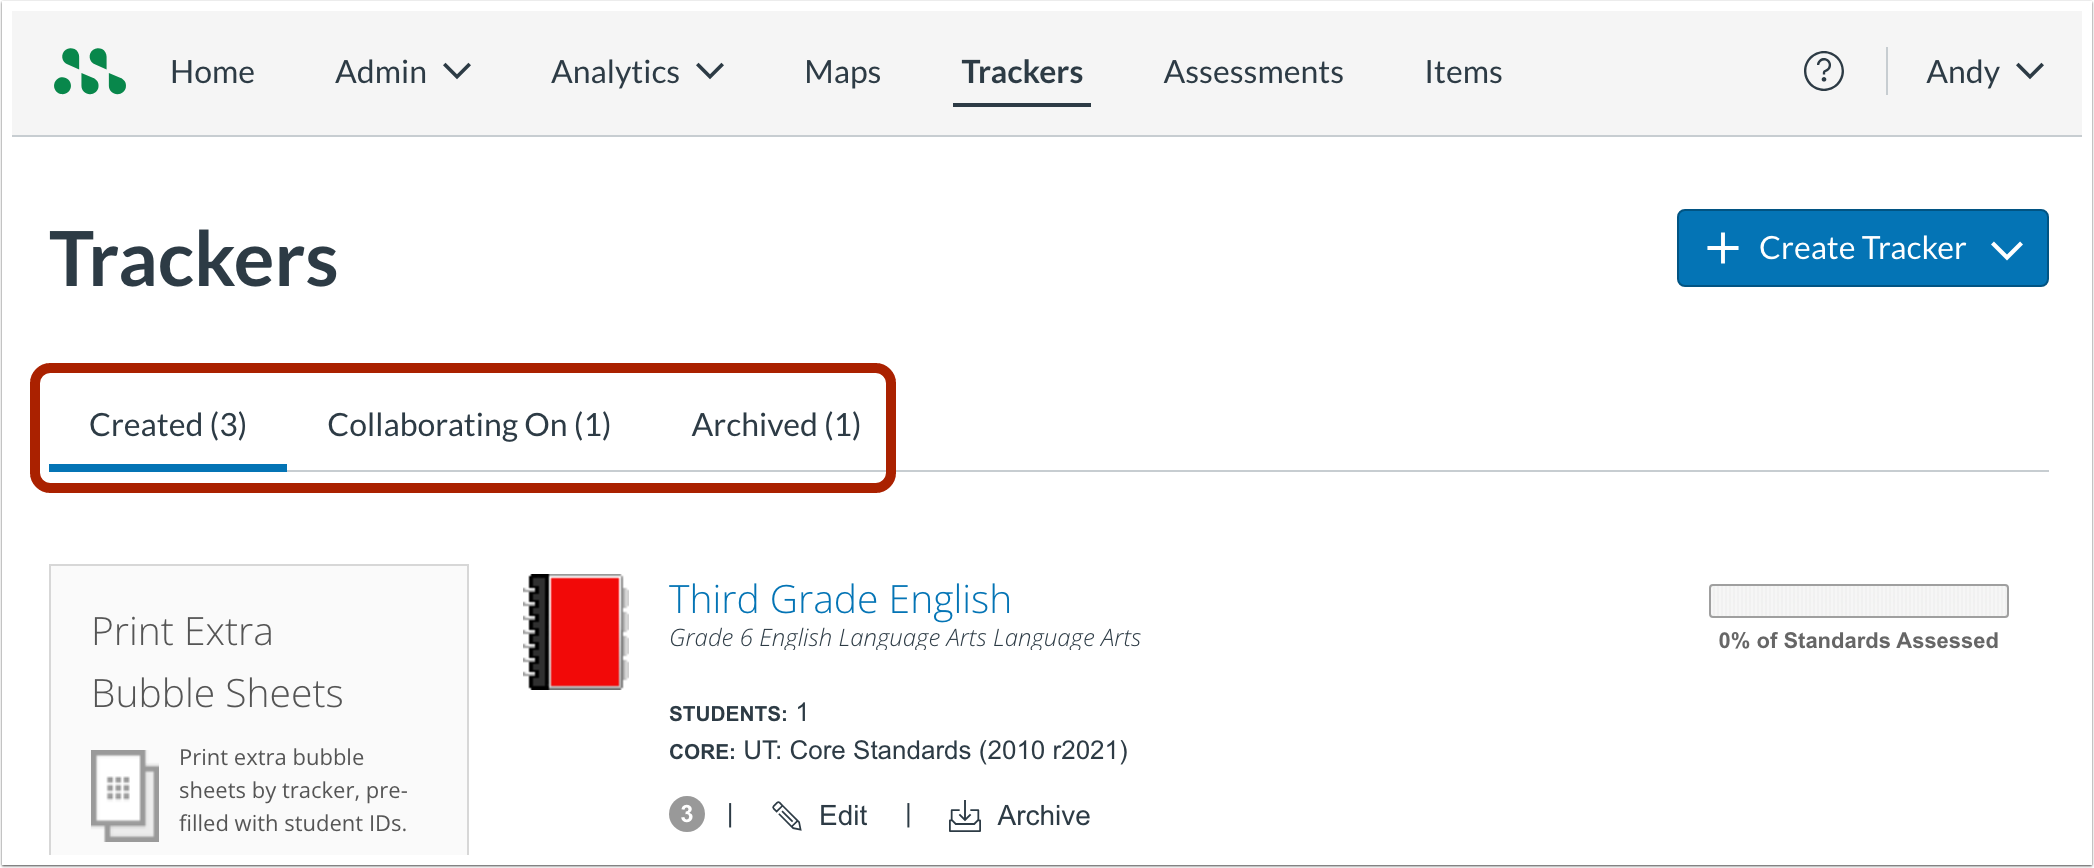
Task: Click the pencil Edit icon for Third Grade English
Action: [789, 814]
